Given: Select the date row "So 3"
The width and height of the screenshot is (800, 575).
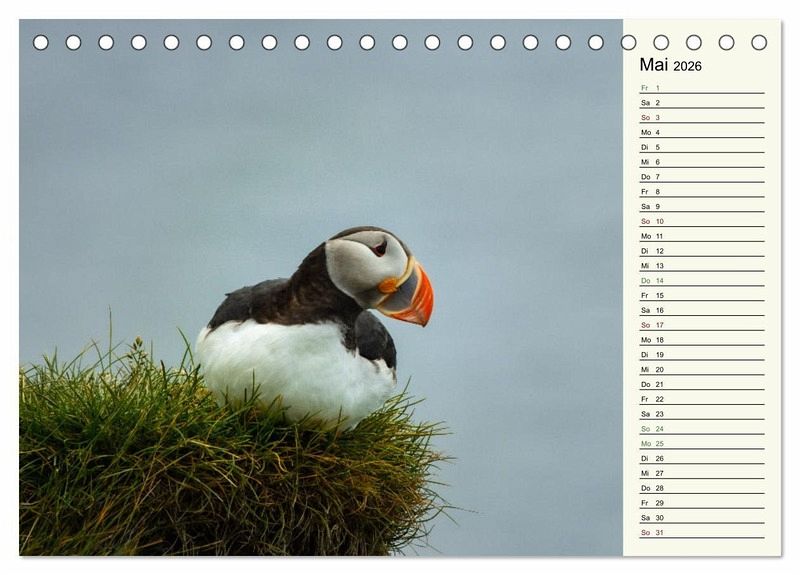Looking at the screenshot, I should [x=702, y=117].
